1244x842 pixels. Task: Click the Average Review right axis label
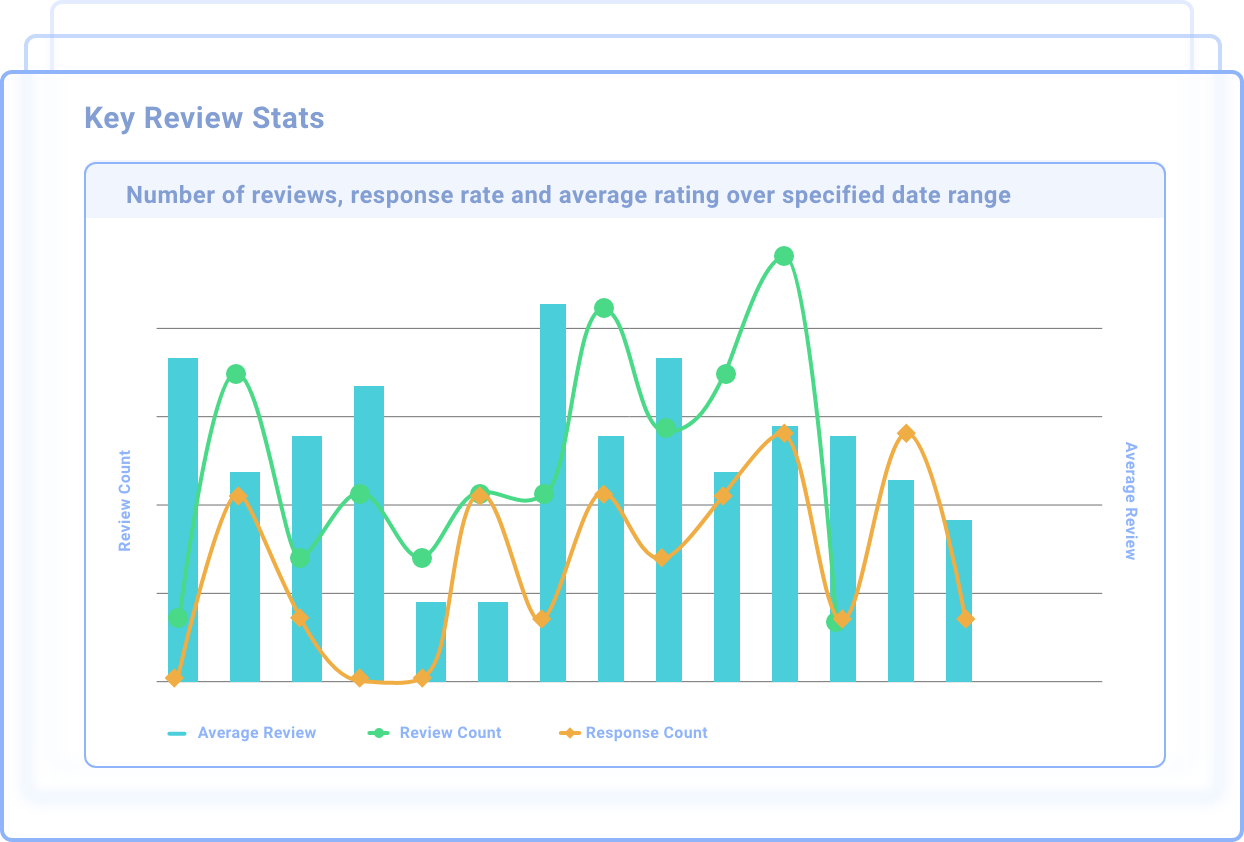[x=1131, y=500]
